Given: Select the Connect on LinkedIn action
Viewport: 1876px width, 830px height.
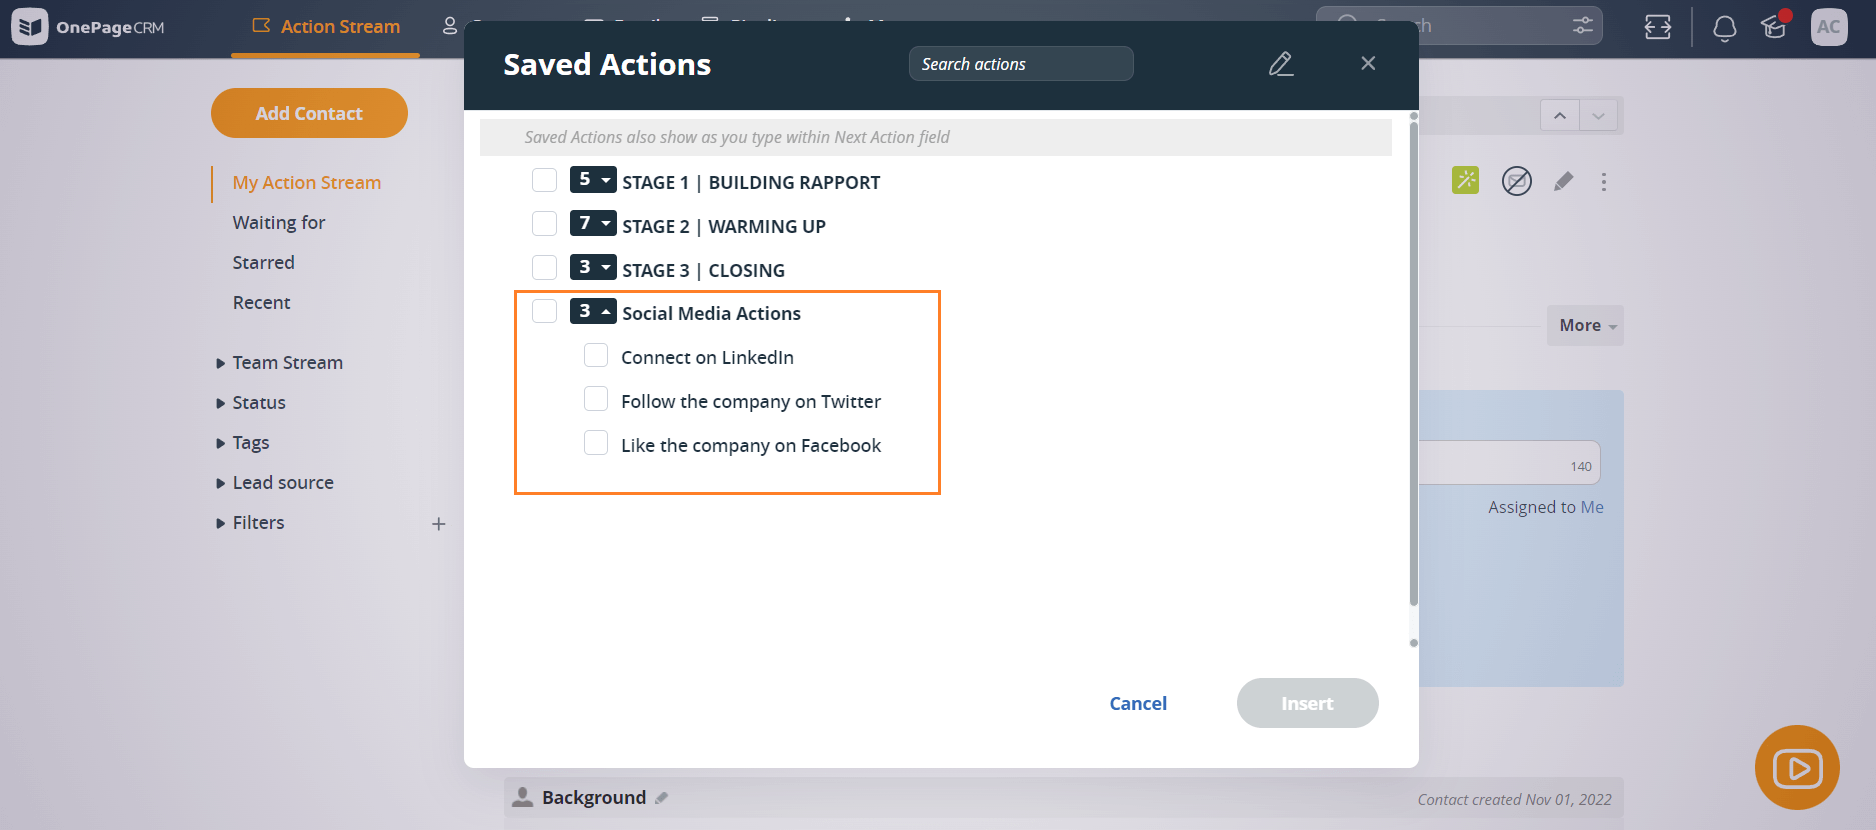Looking at the screenshot, I should 596,355.
